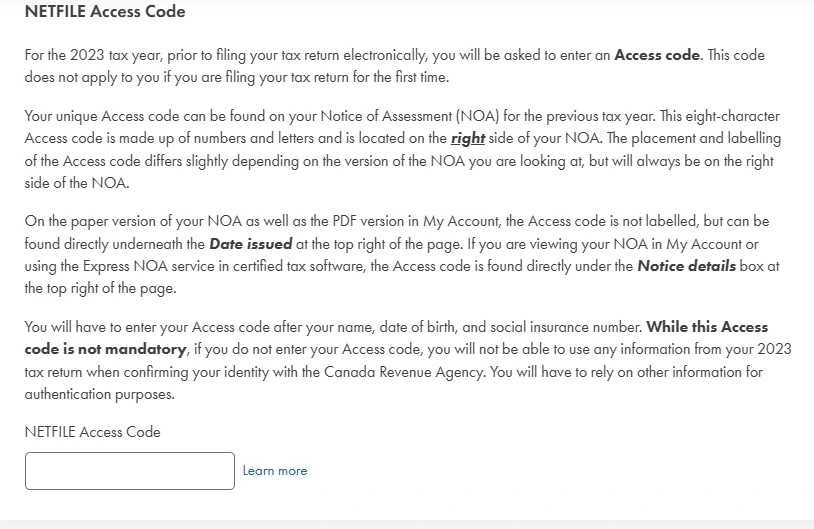Viewport: 814px width, 529px height.
Task: Click bold "Access code" in first paragraph
Action: click(x=657, y=55)
